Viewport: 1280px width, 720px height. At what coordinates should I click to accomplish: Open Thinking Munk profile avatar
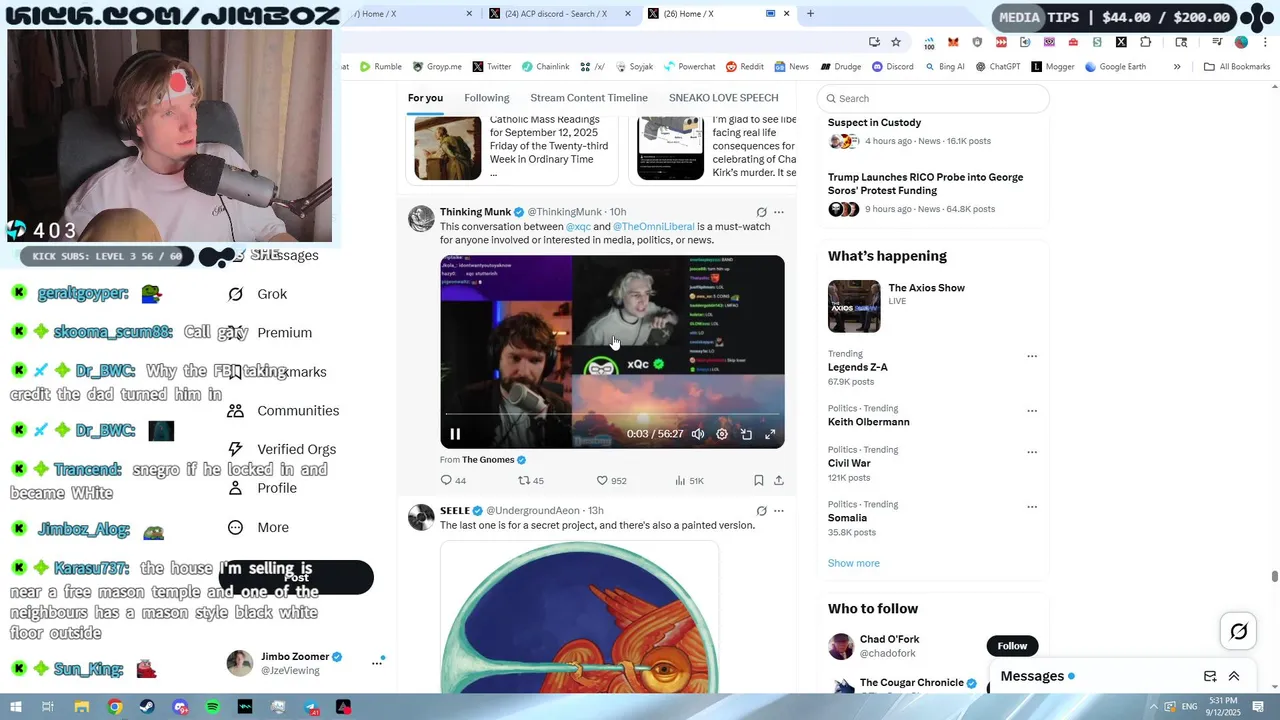[x=421, y=219]
